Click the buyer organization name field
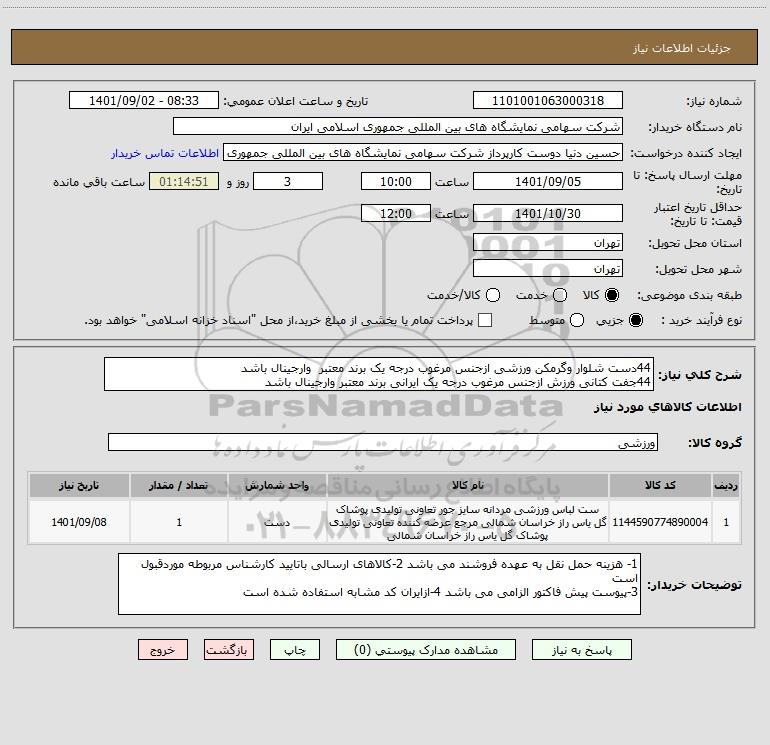 point(398,127)
